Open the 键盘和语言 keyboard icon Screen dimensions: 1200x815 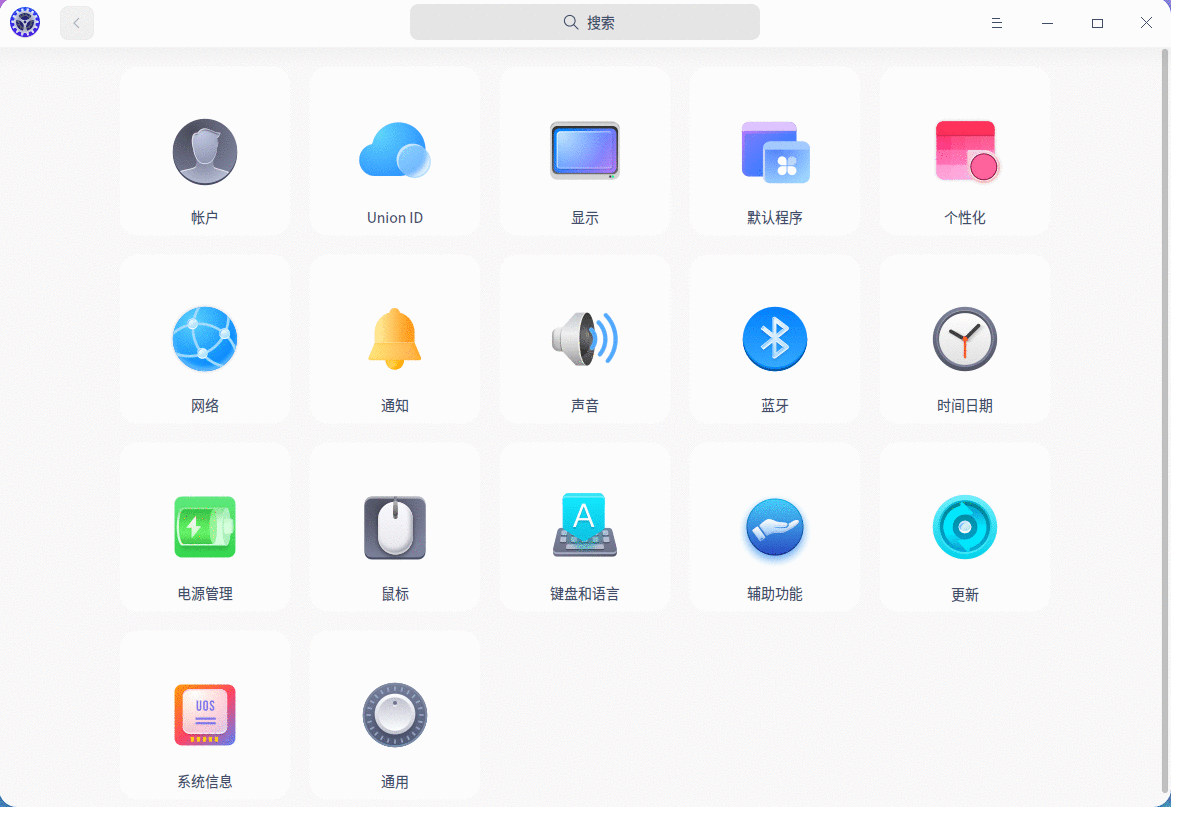point(585,525)
